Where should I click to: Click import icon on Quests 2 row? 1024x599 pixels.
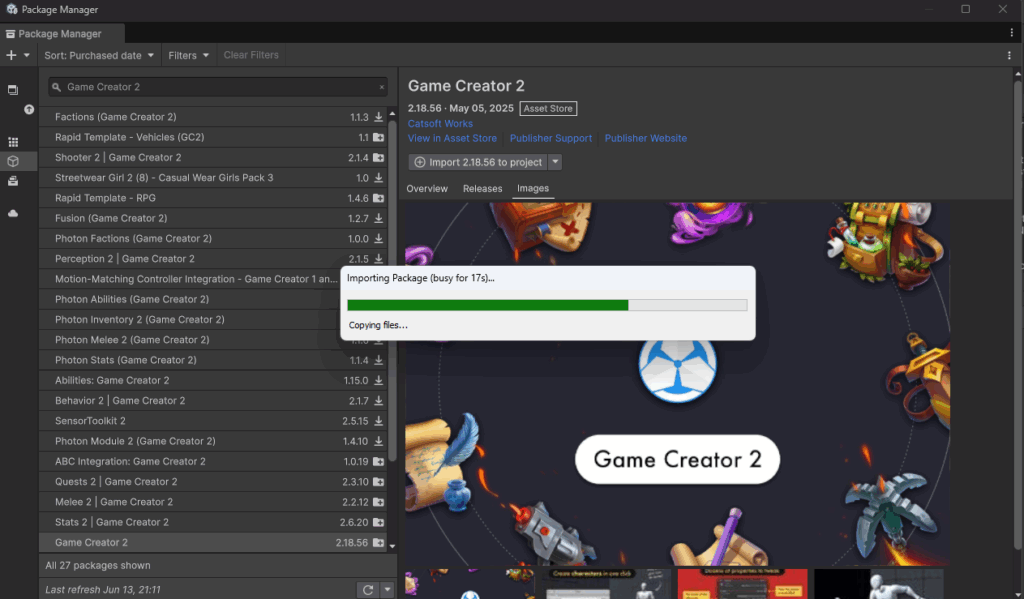pyautogui.click(x=378, y=481)
